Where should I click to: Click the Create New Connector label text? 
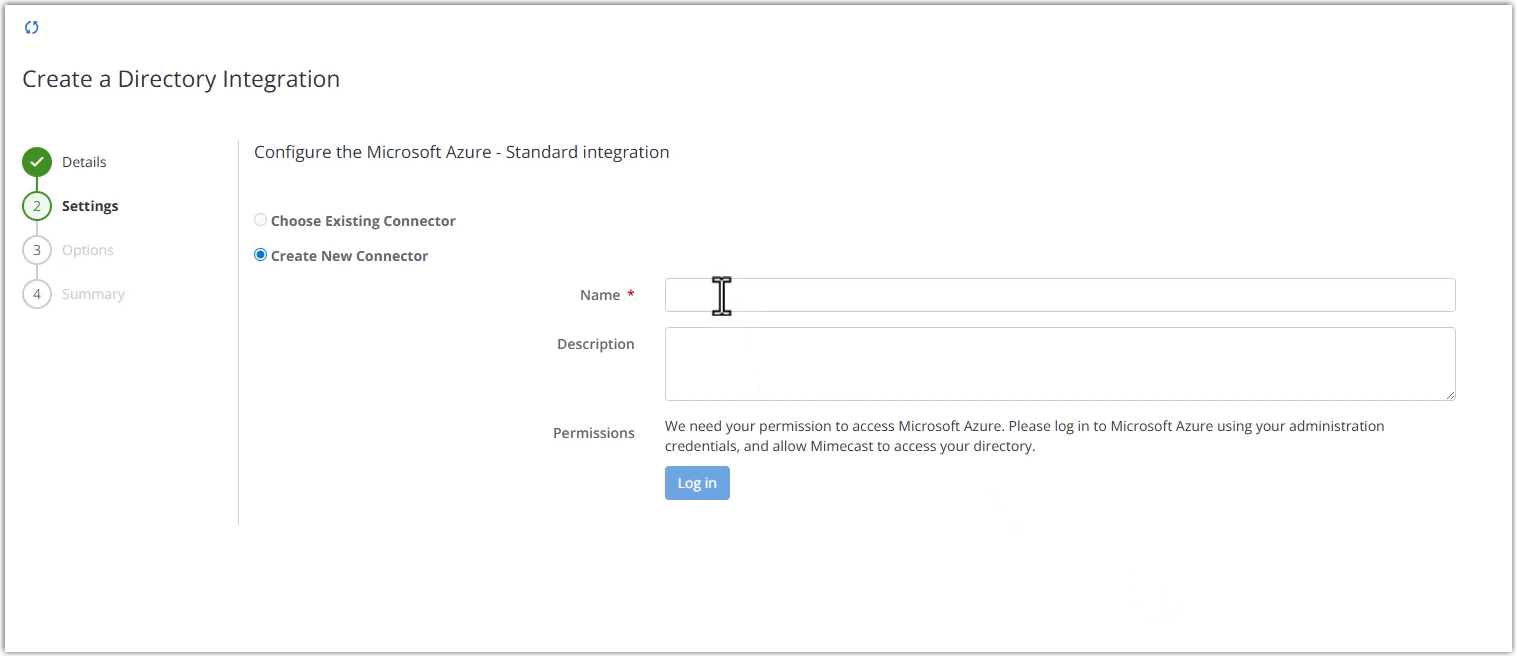(349, 255)
